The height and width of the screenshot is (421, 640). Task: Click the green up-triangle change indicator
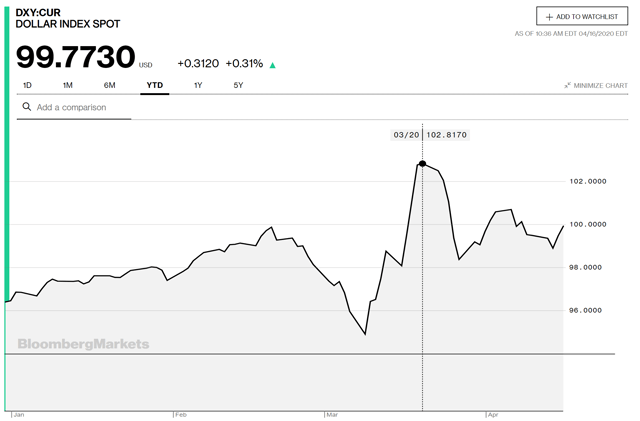(x=273, y=64)
